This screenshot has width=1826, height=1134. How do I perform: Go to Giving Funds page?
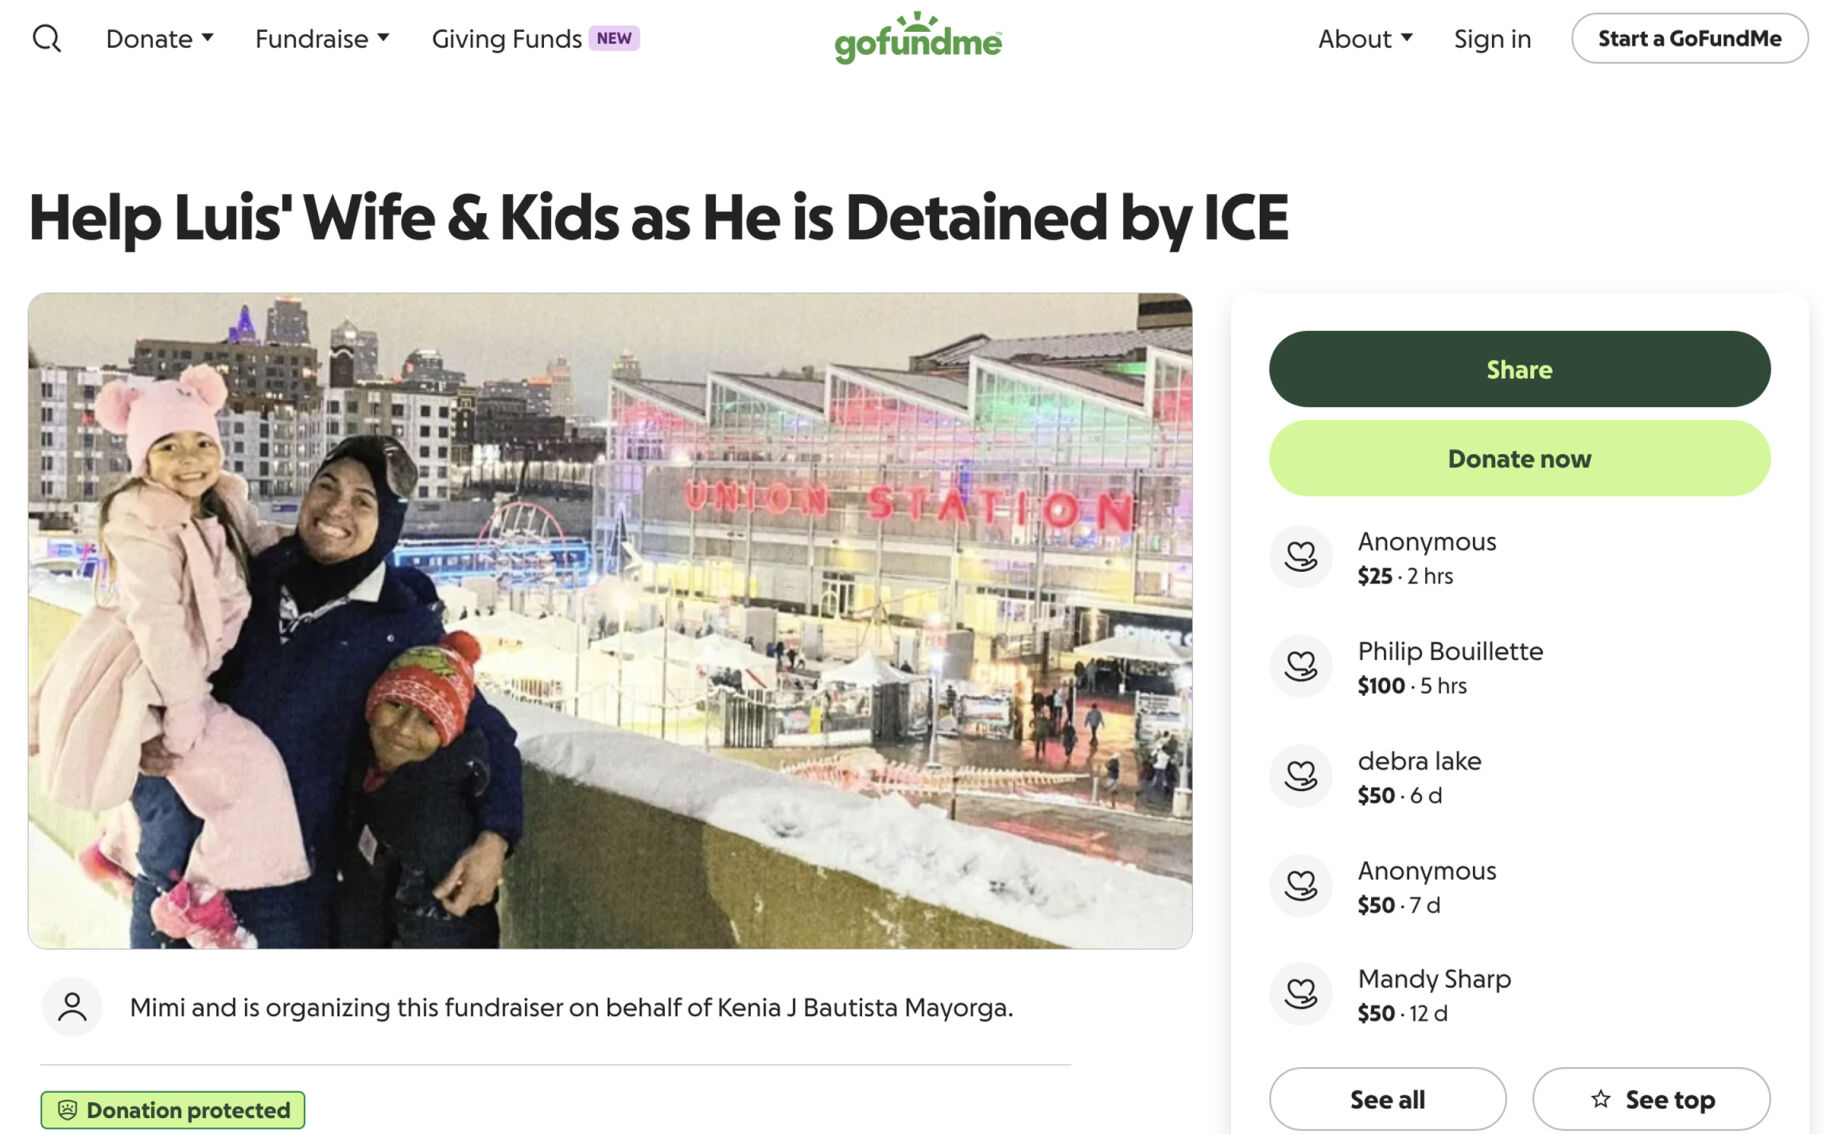[x=506, y=39]
